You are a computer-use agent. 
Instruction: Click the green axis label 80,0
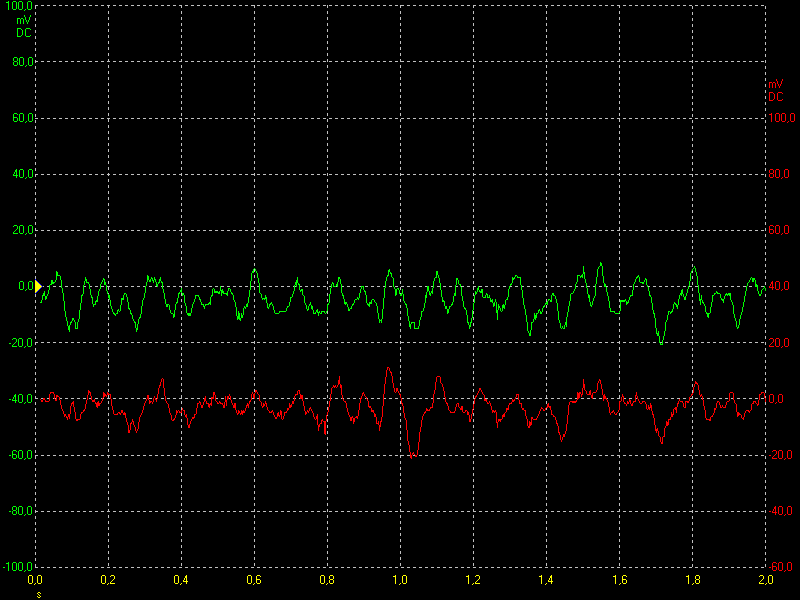22,62
